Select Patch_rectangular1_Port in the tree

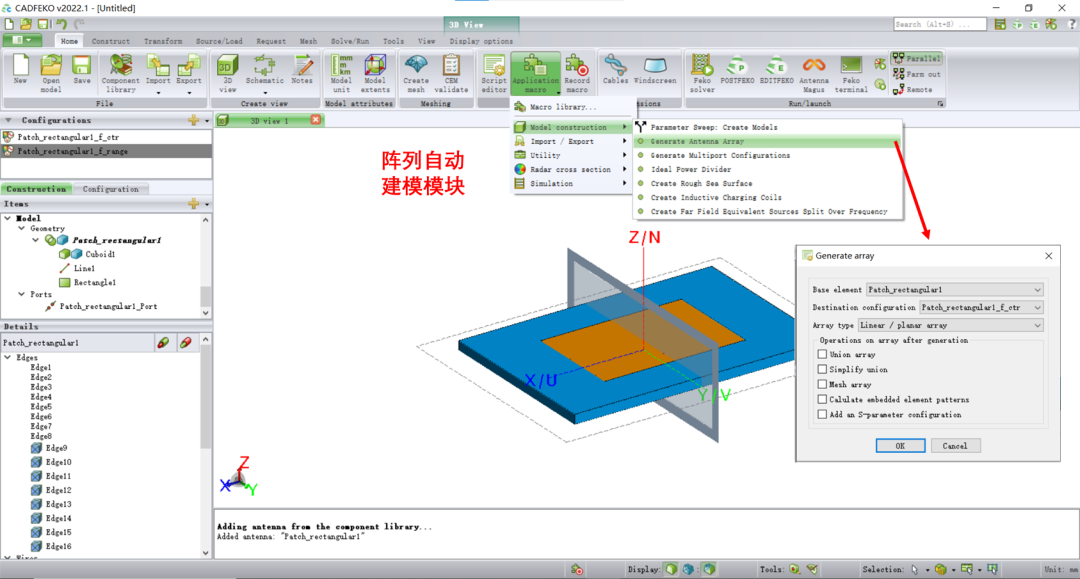click(108, 307)
